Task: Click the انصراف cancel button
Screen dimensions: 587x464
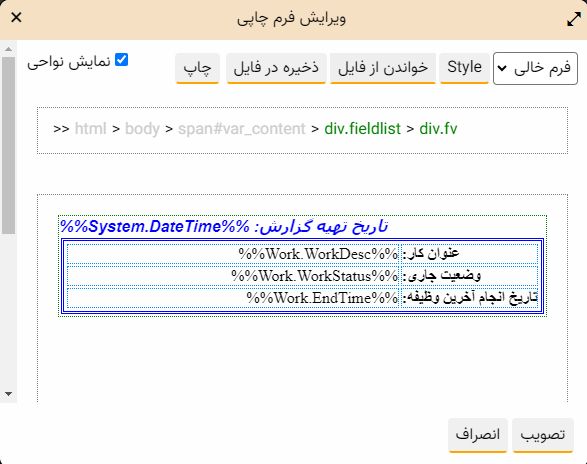Action: pyautogui.click(x=478, y=435)
